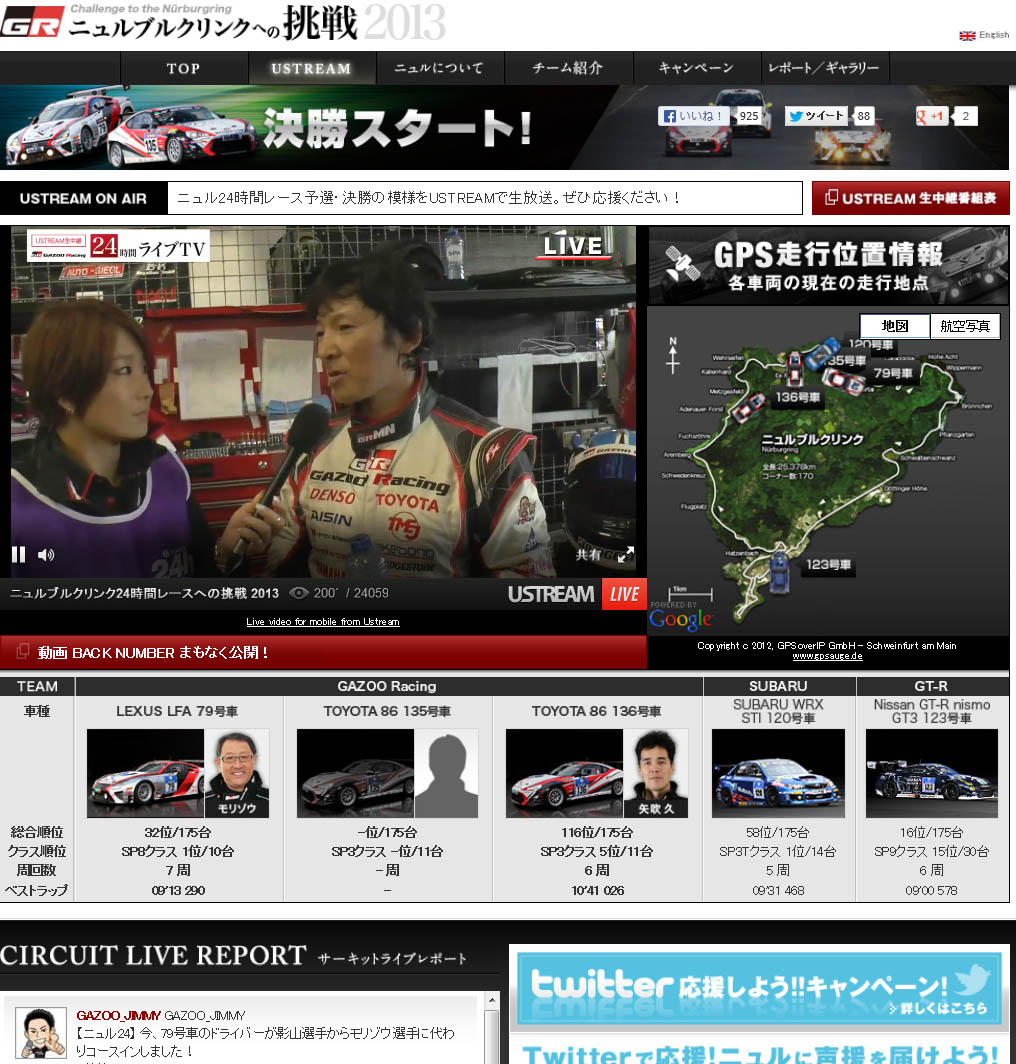This screenshot has width=1016, height=1064.
Task: Click the SUBARU WRX STI 120号車 car photo
Action: pyautogui.click(x=778, y=774)
